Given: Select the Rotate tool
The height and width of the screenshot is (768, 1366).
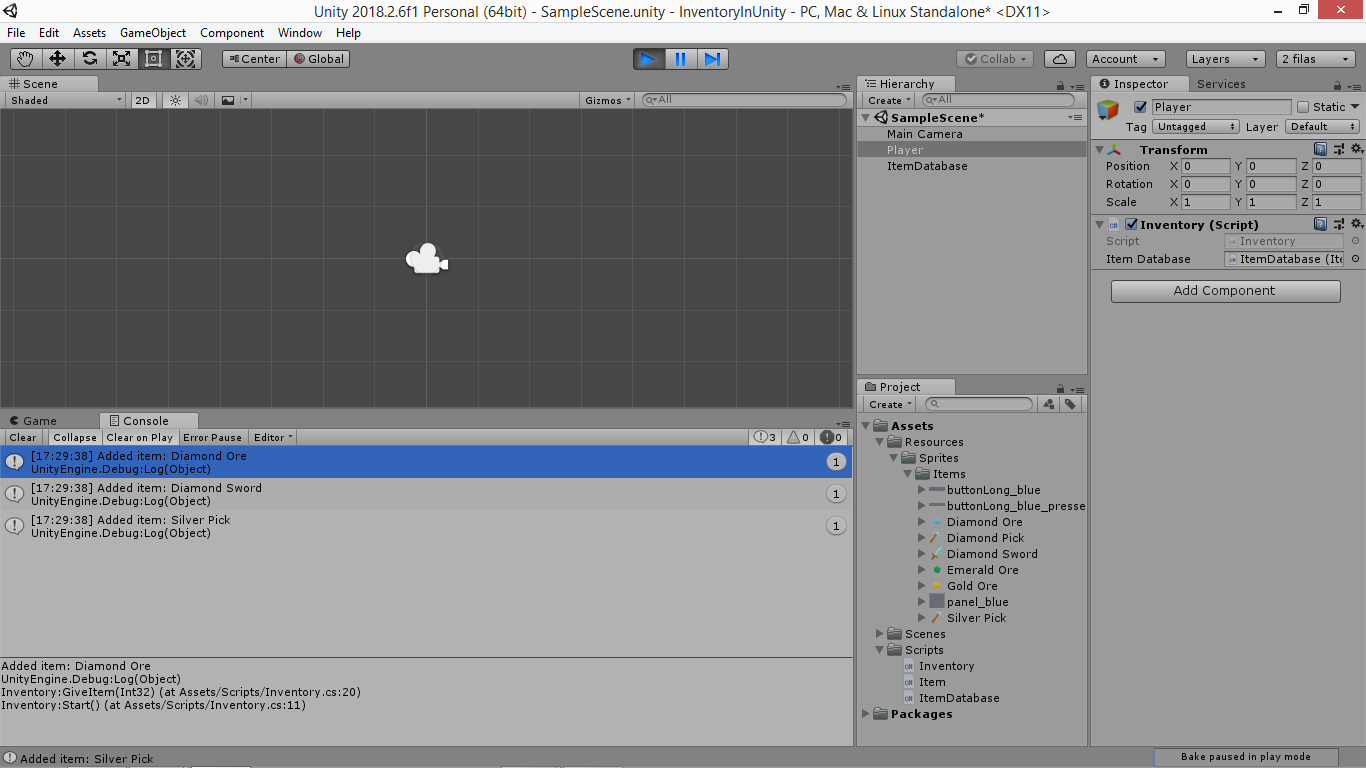Looking at the screenshot, I should pos(89,58).
